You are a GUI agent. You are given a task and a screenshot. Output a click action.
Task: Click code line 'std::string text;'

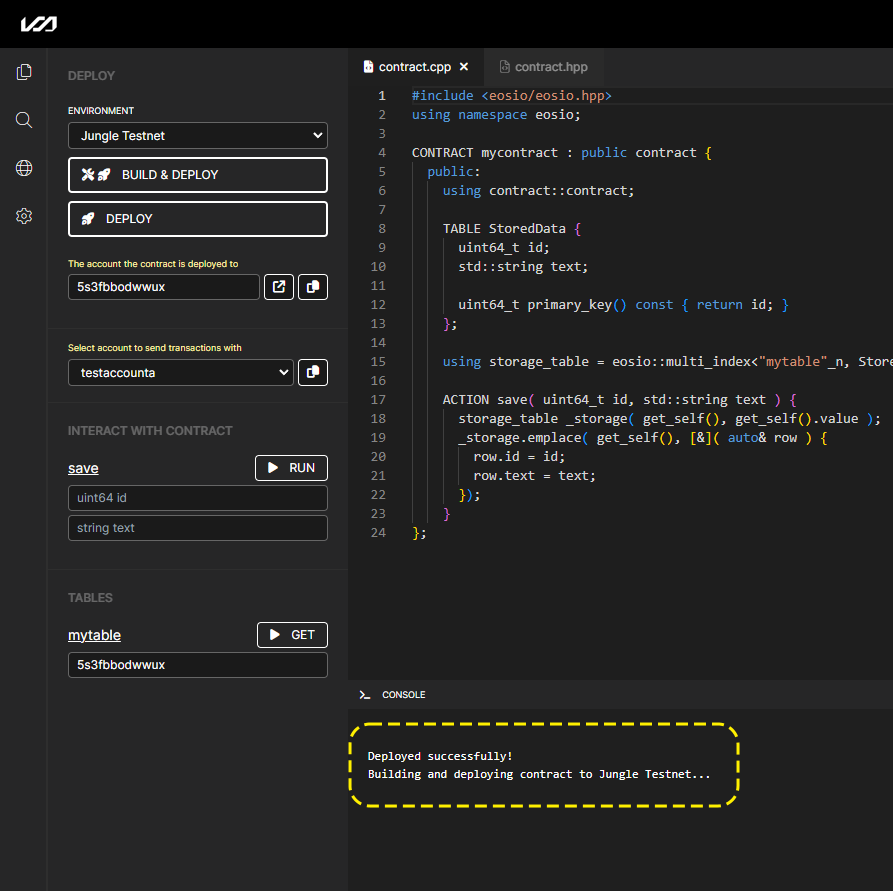[x=523, y=267]
